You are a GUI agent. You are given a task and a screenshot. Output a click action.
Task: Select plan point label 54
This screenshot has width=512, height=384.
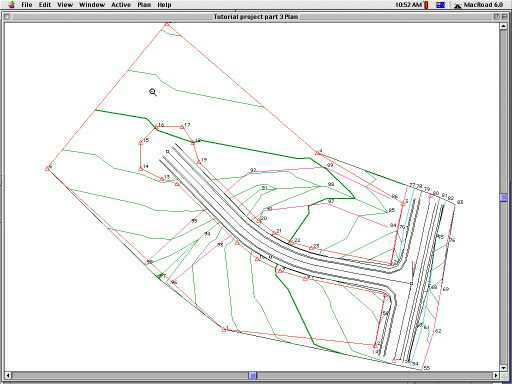[x=415, y=363]
